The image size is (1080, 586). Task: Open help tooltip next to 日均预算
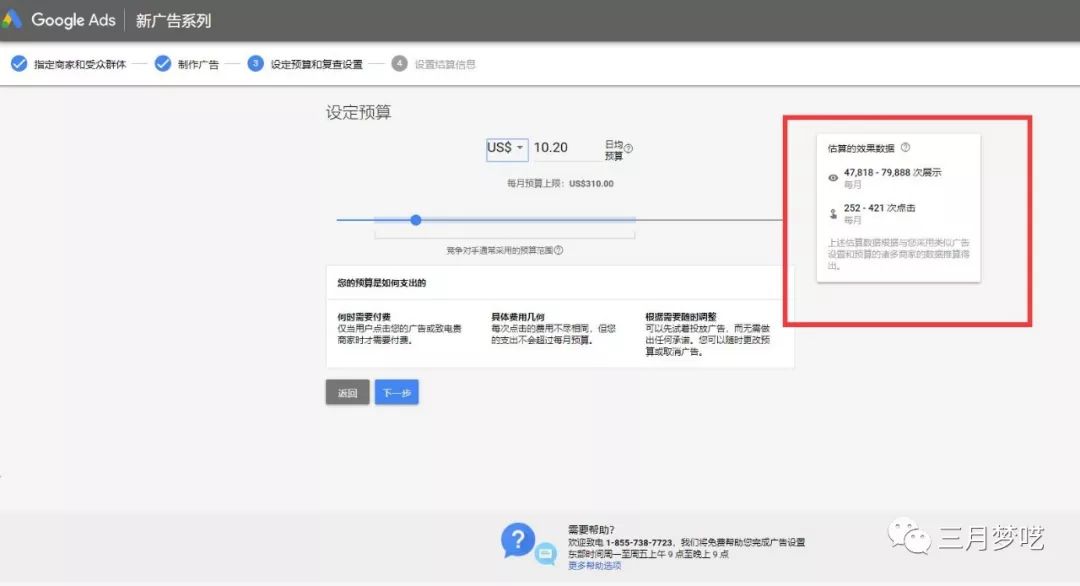(x=629, y=149)
